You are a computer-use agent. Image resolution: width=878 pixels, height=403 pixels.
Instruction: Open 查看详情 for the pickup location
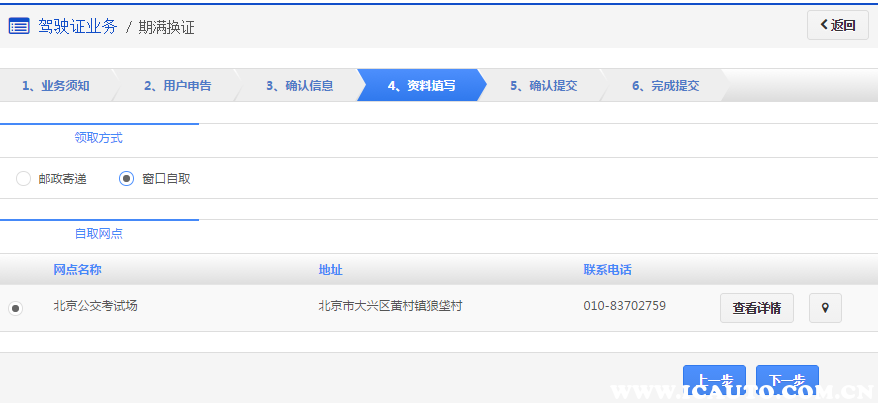(x=756, y=308)
